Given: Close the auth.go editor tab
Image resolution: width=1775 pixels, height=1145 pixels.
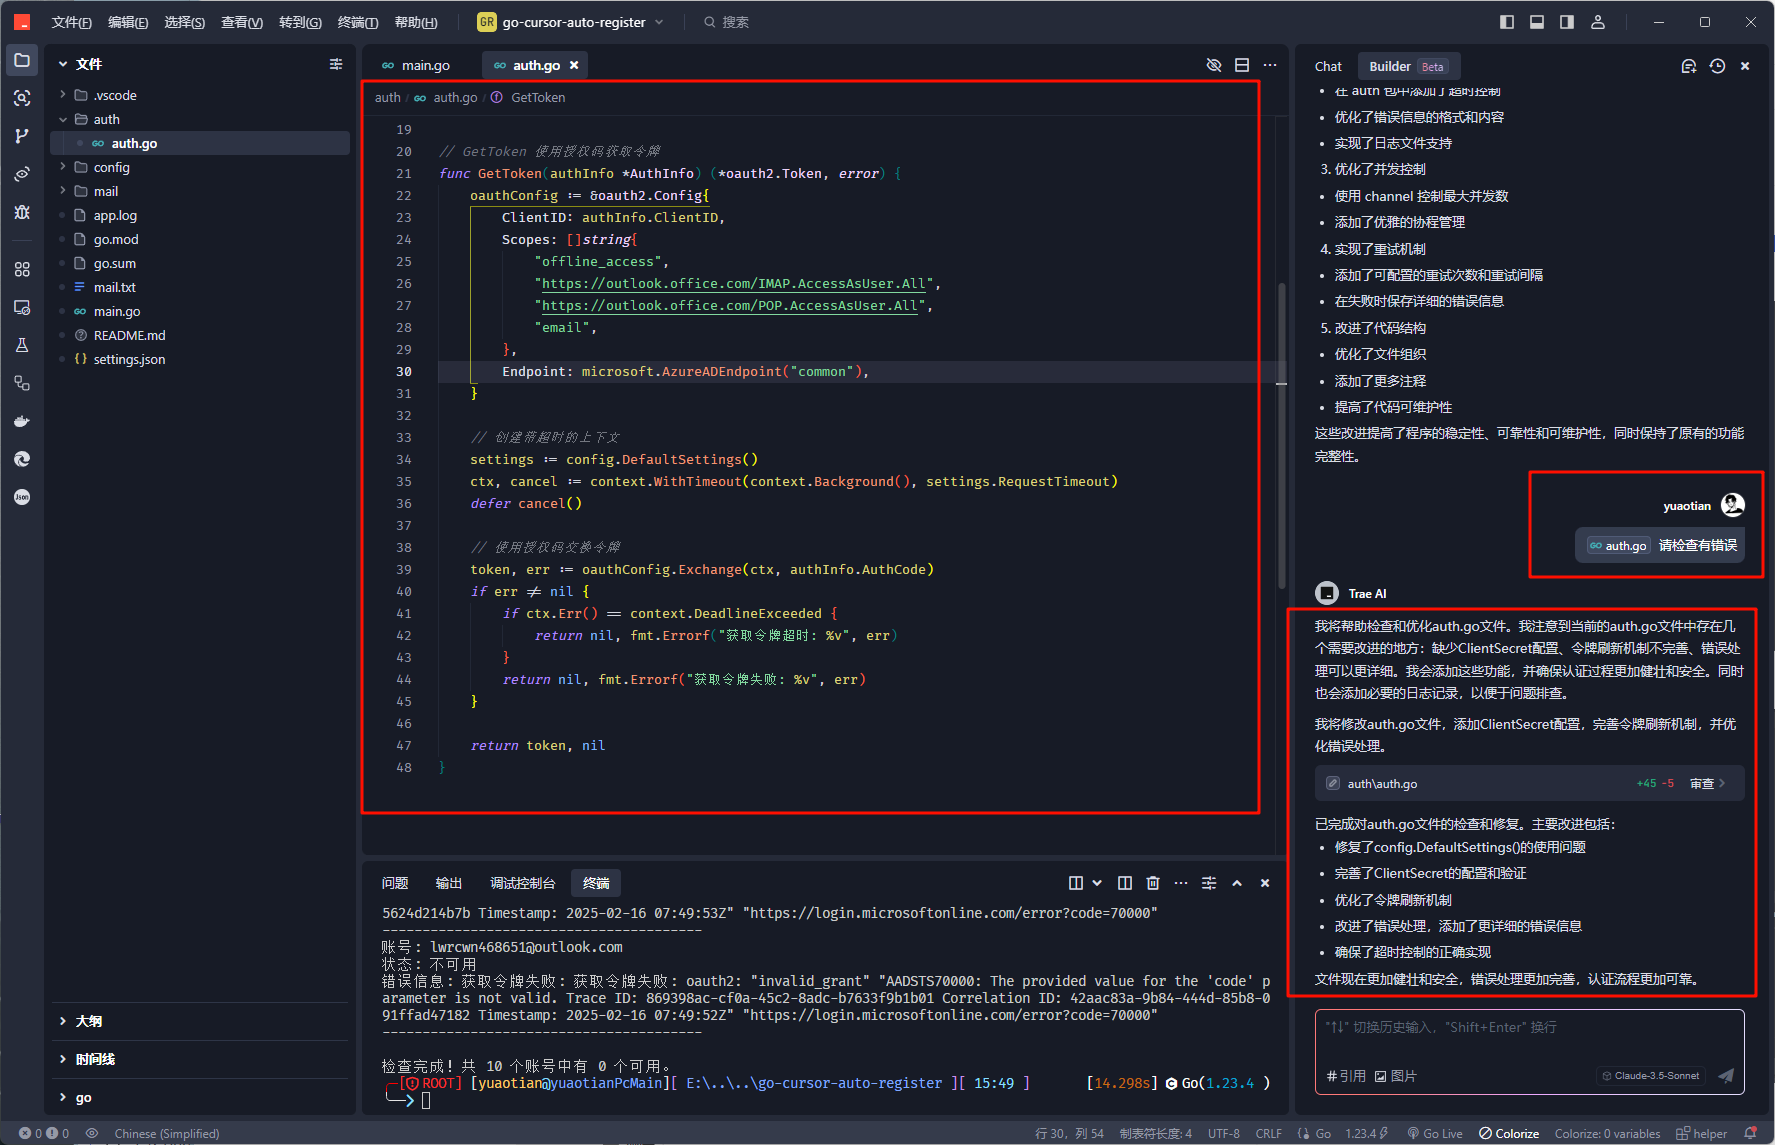Looking at the screenshot, I should click(x=574, y=65).
